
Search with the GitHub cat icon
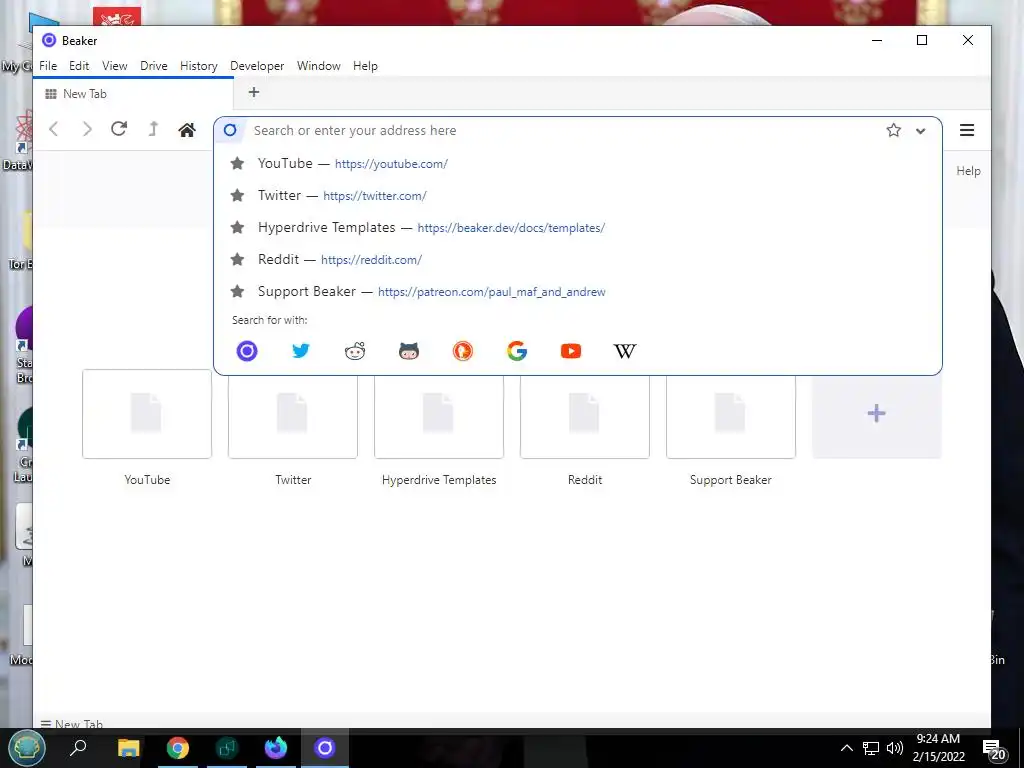click(x=409, y=351)
